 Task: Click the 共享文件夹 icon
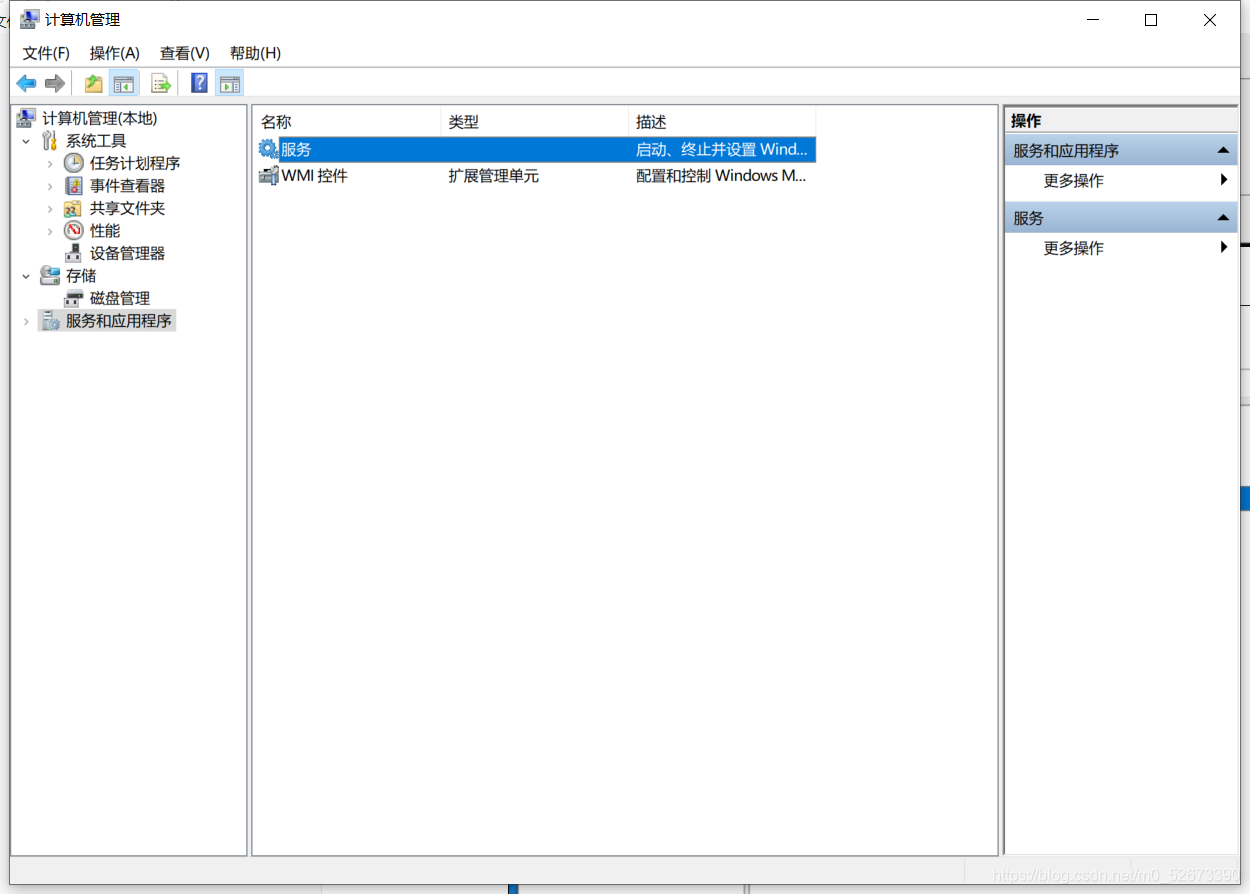(73, 208)
